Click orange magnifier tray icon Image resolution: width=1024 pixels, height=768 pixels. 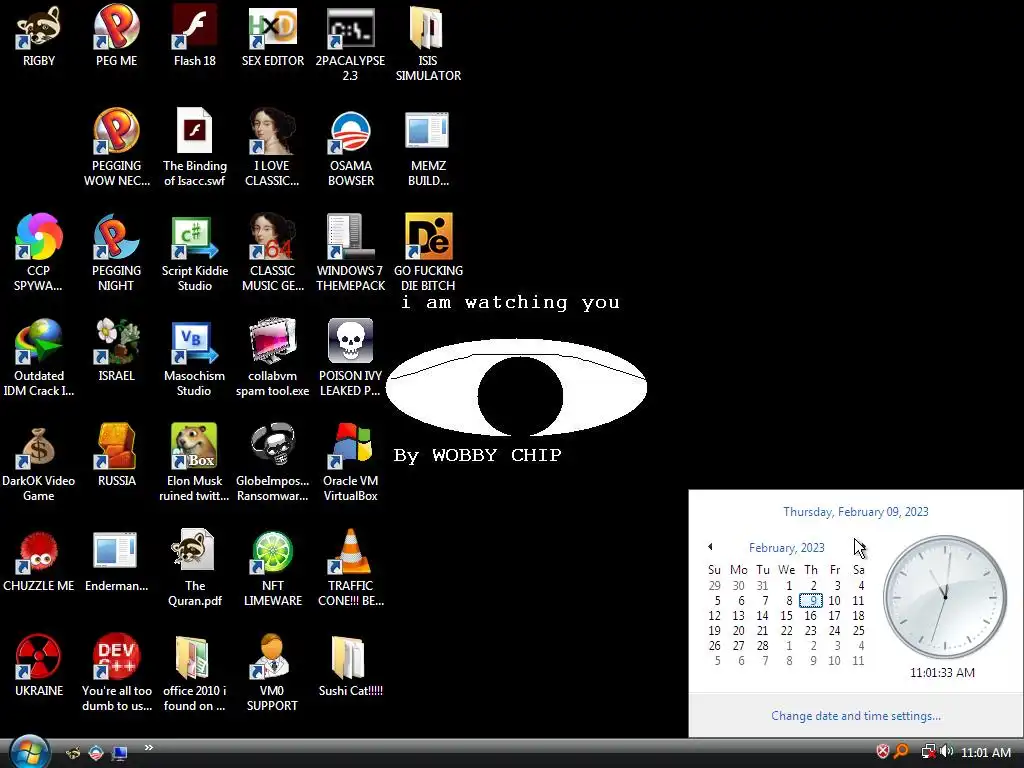point(901,752)
